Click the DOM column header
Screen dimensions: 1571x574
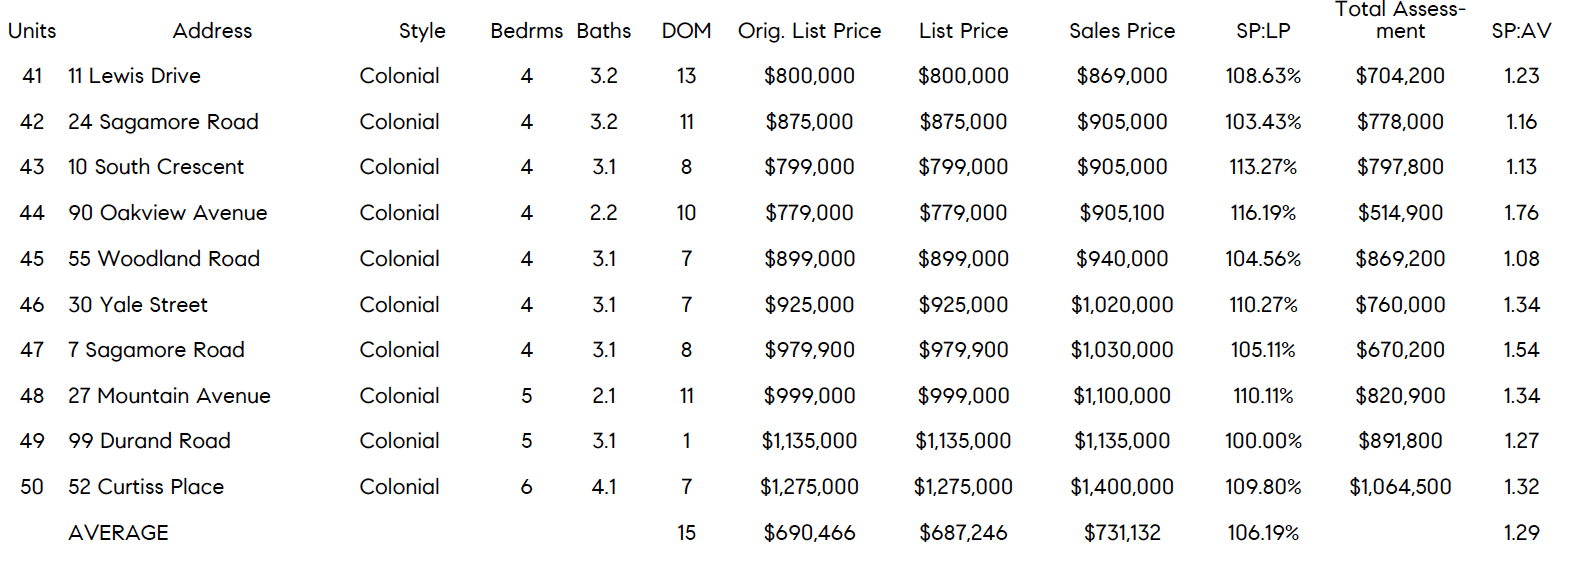pyautogui.click(x=686, y=31)
